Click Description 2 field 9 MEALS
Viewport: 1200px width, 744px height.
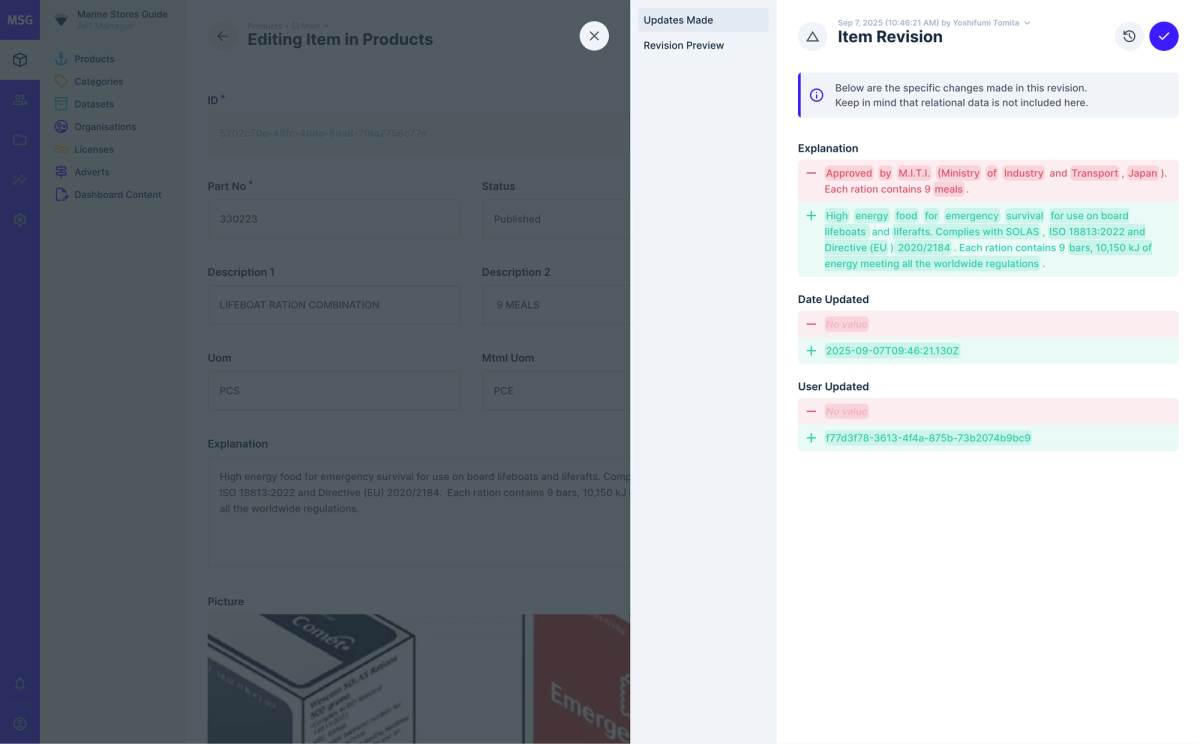pyautogui.click(x=556, y=305)
